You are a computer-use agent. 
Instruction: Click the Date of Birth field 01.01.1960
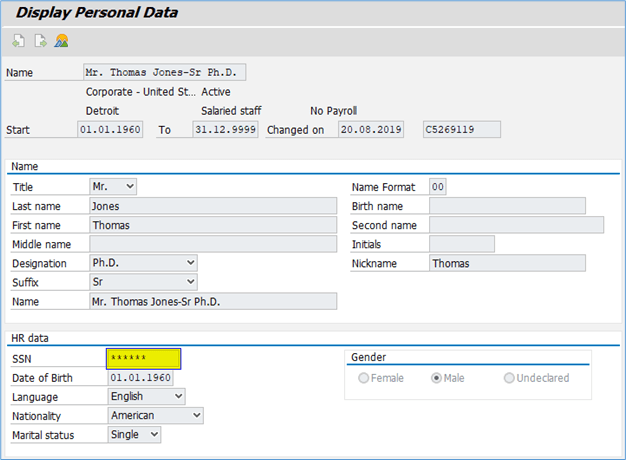(141, 378)
